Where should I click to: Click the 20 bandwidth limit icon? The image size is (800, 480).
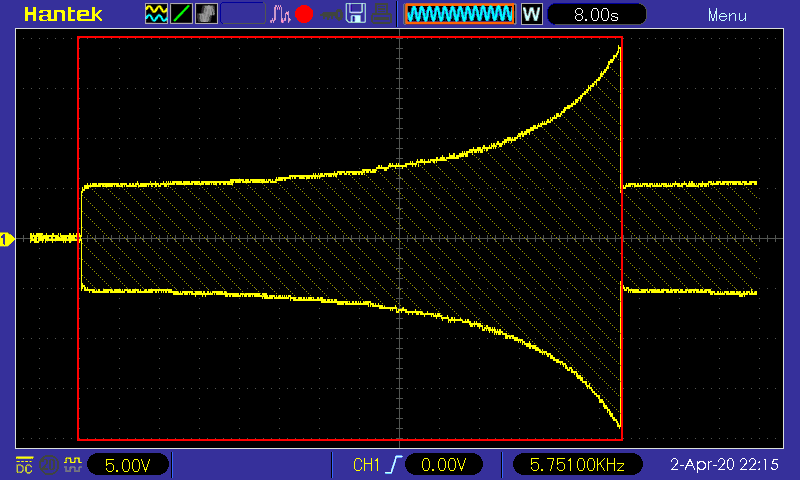[x=48, y=465]
